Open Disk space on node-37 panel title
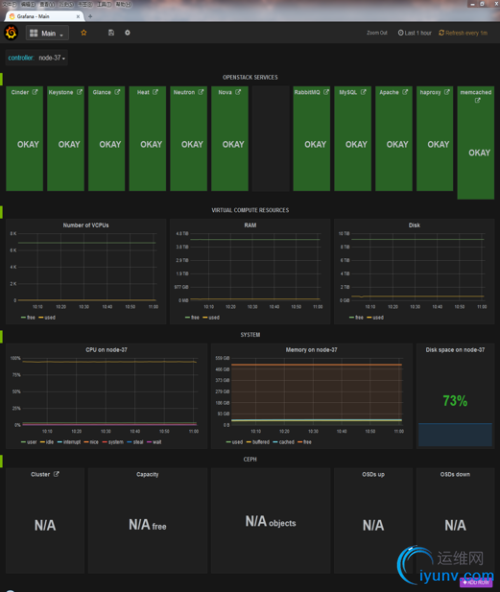Screen dimensions: 500x592 455,350
